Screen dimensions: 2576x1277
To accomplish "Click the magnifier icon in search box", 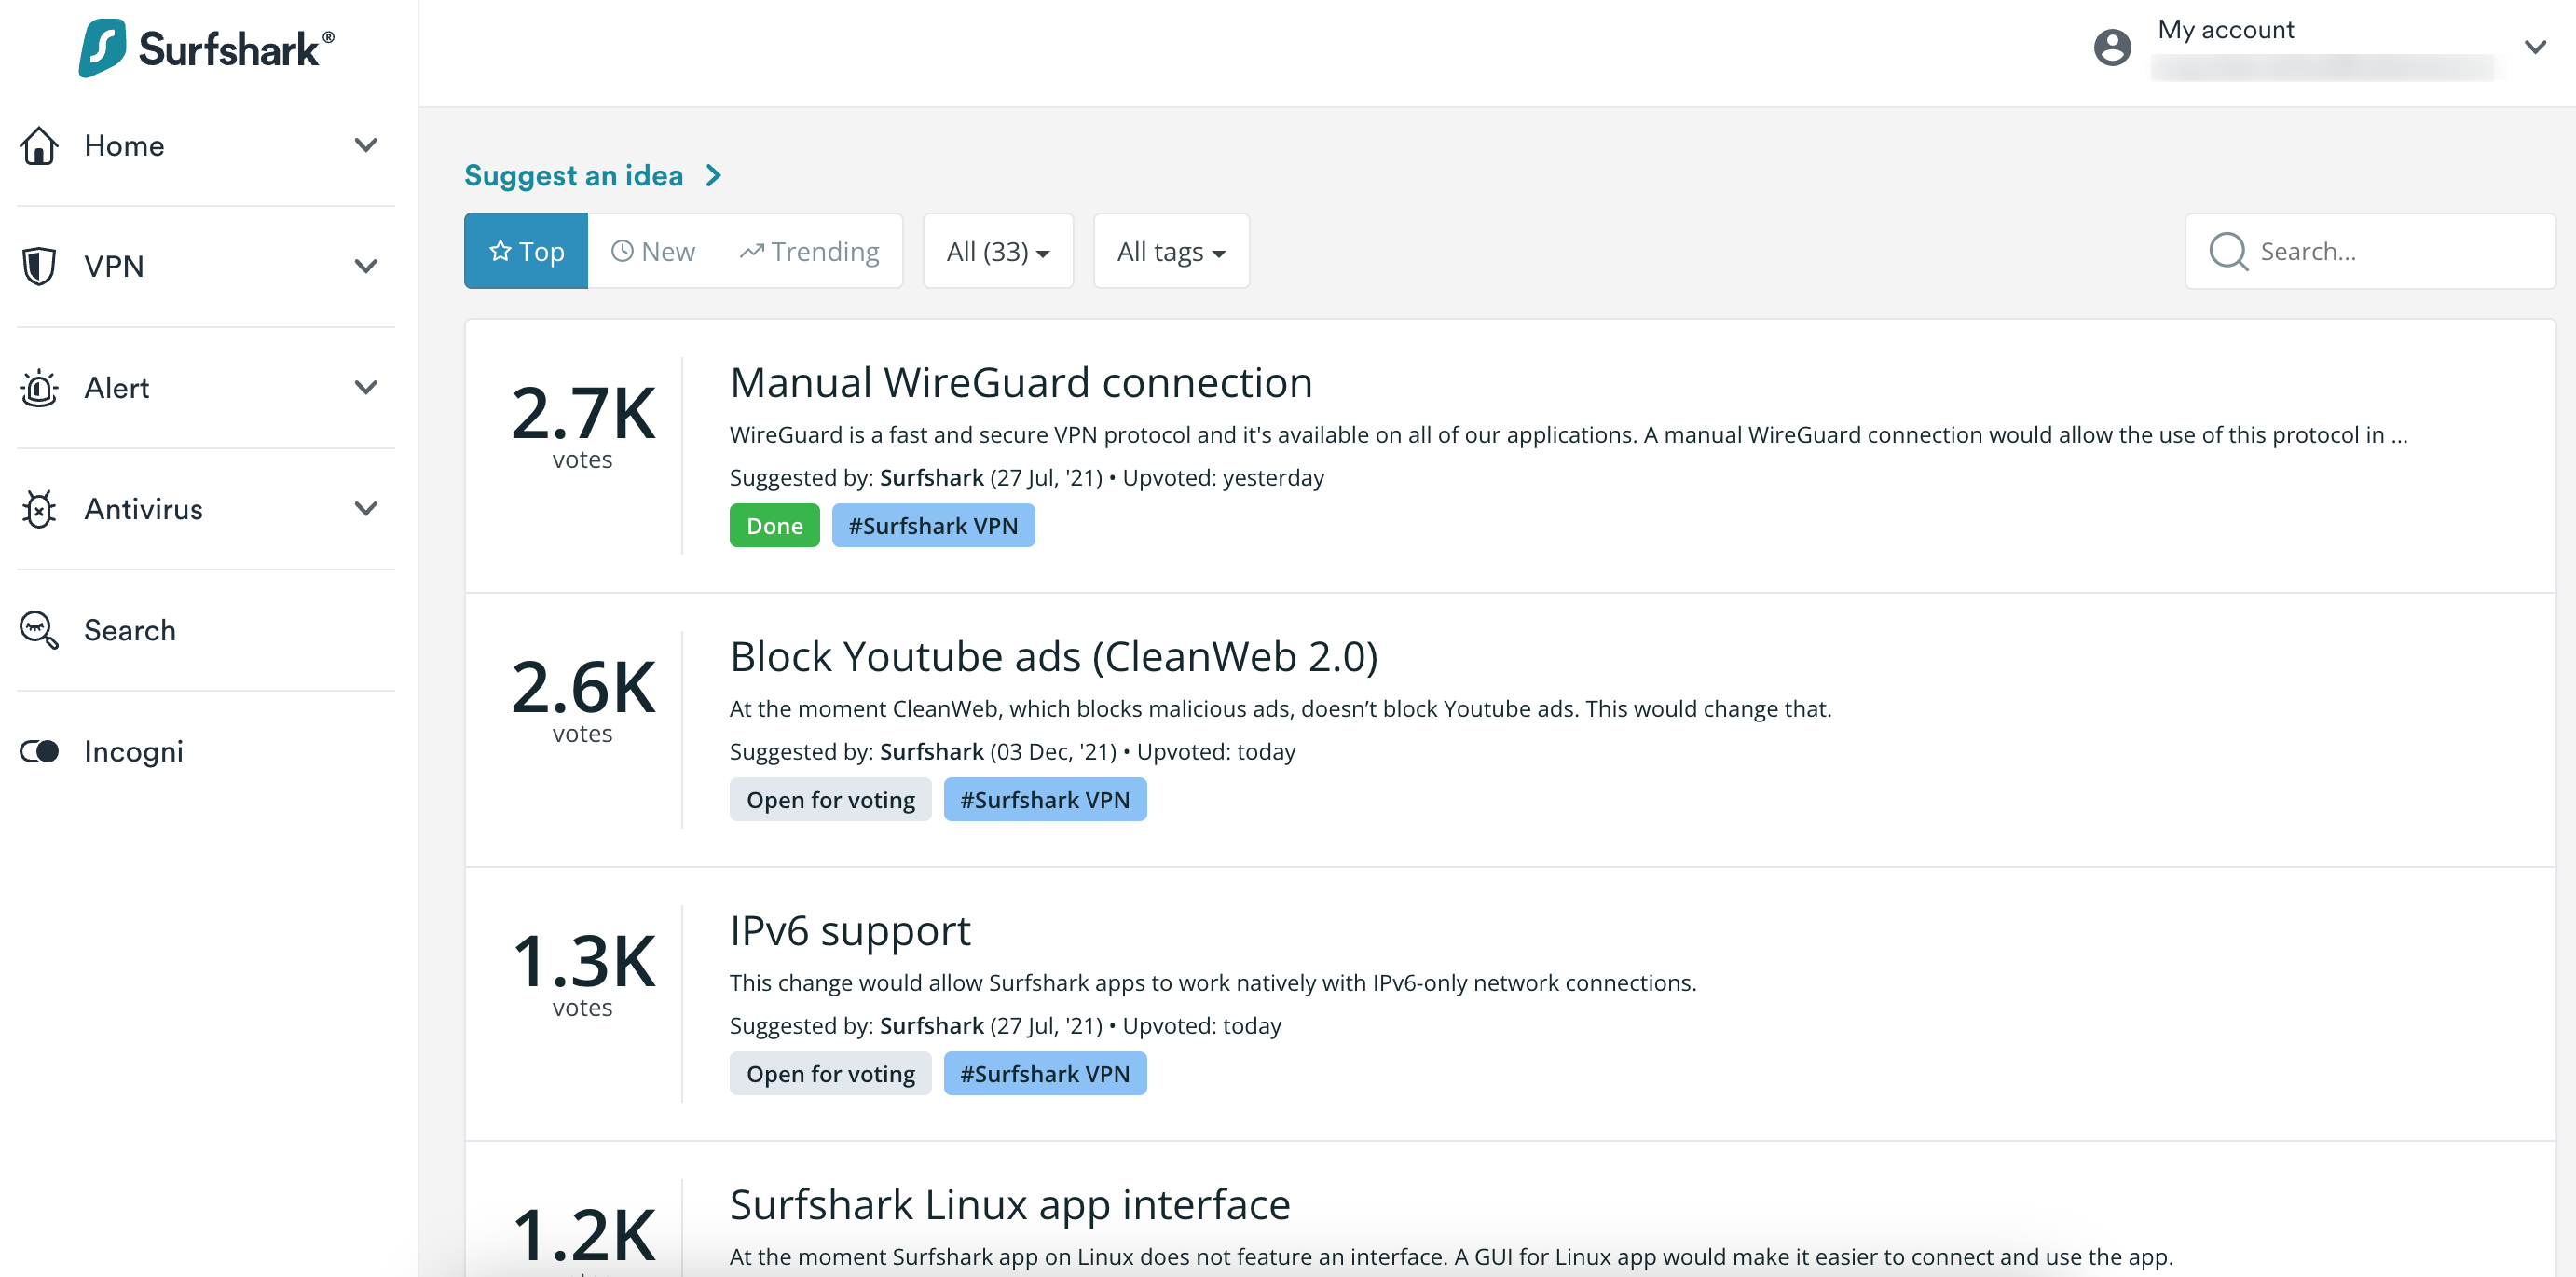I will (x=2228, y=251).
